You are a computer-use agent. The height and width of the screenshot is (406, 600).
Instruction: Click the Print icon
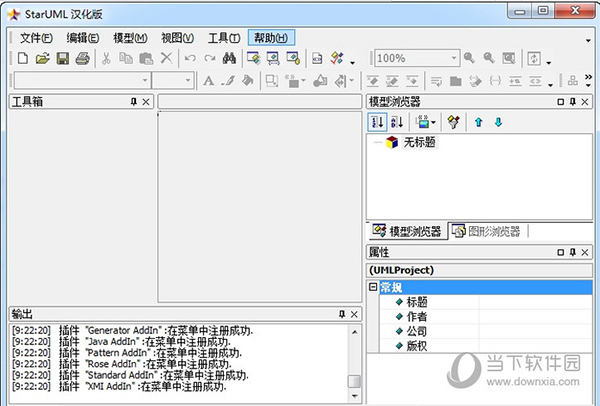[83, 59]
